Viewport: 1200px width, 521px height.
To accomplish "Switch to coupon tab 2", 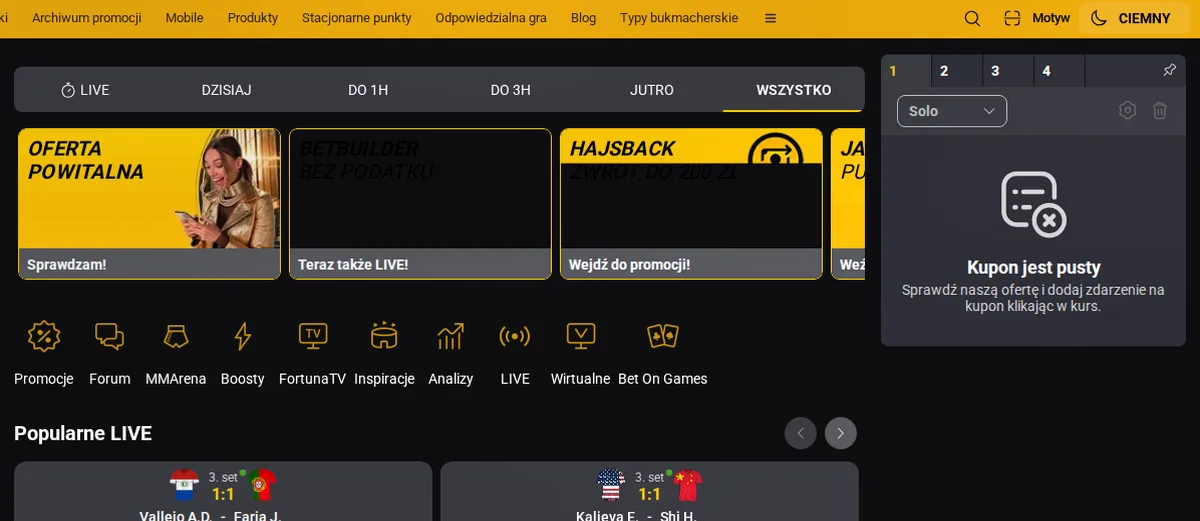I will click(957, 71).
